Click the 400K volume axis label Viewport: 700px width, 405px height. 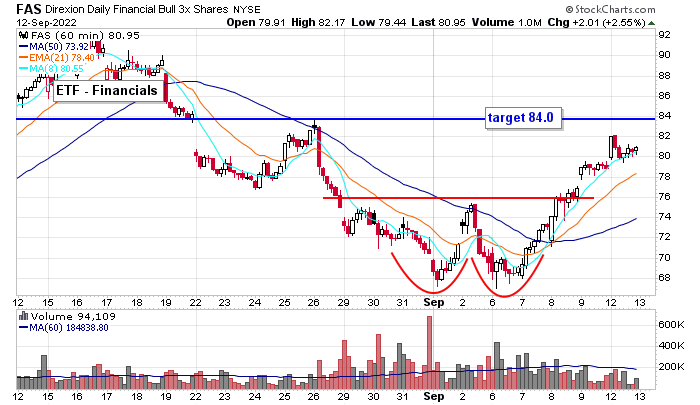tap(671, 346)
